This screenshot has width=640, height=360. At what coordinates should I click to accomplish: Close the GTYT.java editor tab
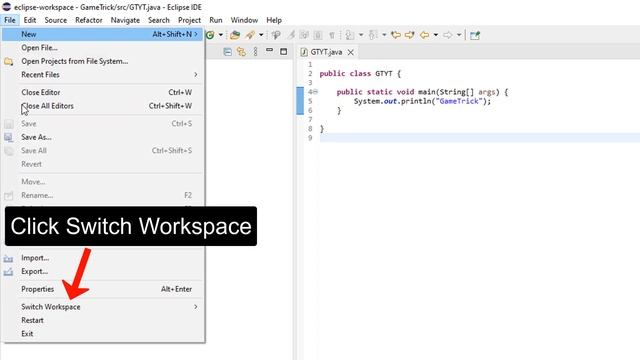point(351,52)
